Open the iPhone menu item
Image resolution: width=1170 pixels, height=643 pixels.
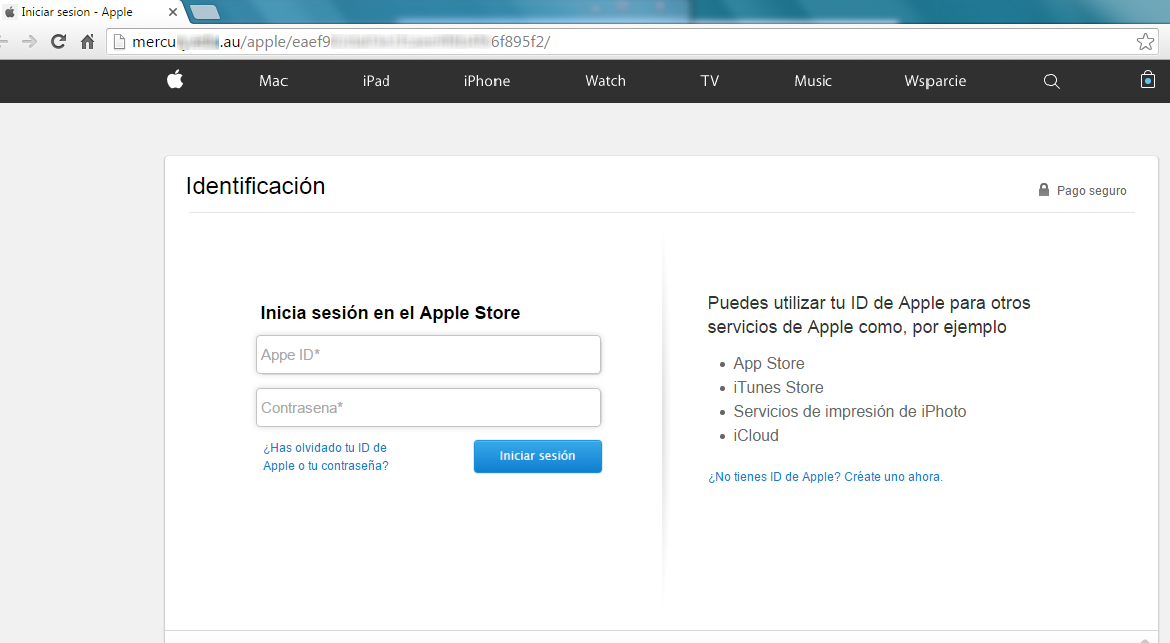[x=487, y=81]
